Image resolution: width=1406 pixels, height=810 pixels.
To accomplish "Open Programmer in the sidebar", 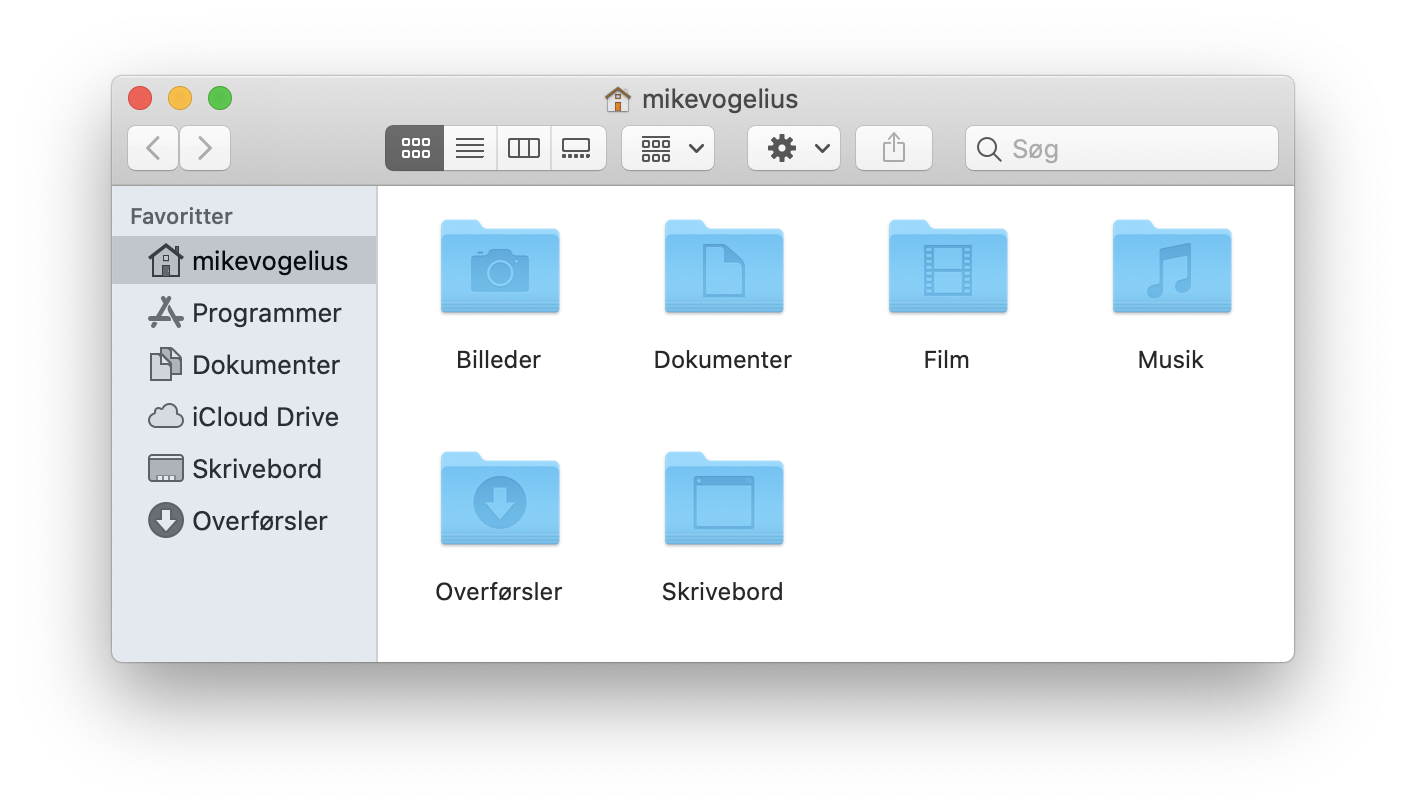I will click(245, 313).
